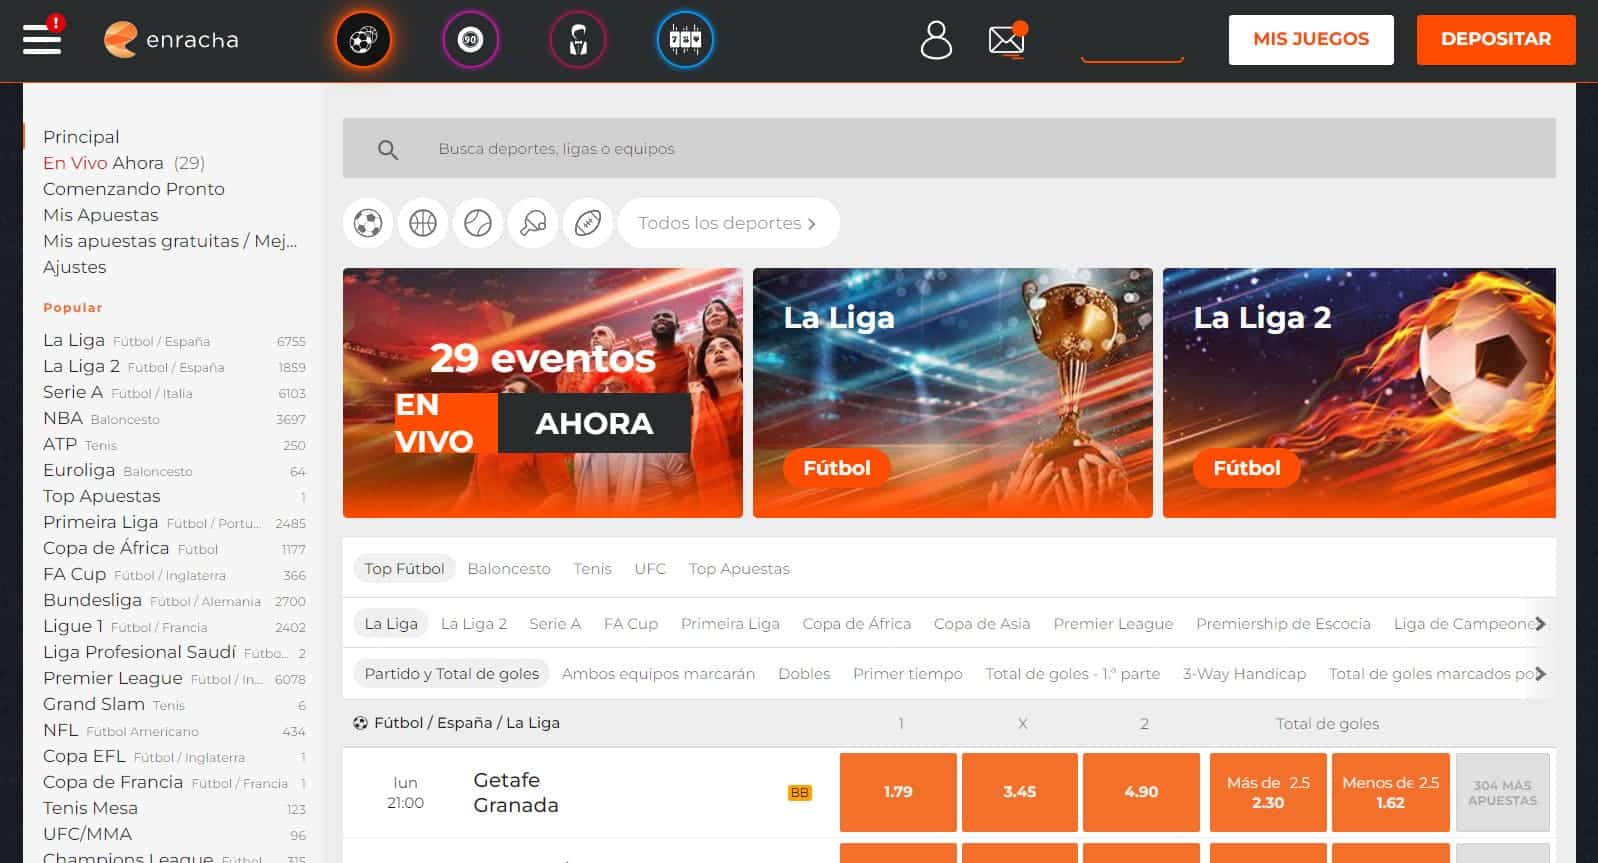
Task: Open Mis apuestas gratuitas link
Action: (170, 241)
